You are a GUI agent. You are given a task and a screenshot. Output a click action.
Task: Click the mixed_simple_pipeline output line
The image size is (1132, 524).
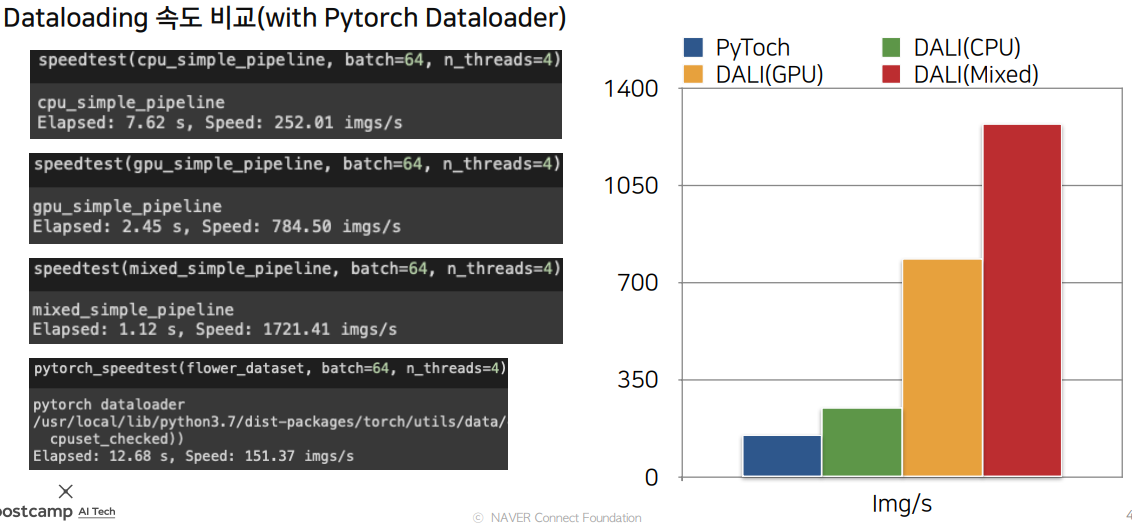tap(134, 310)
